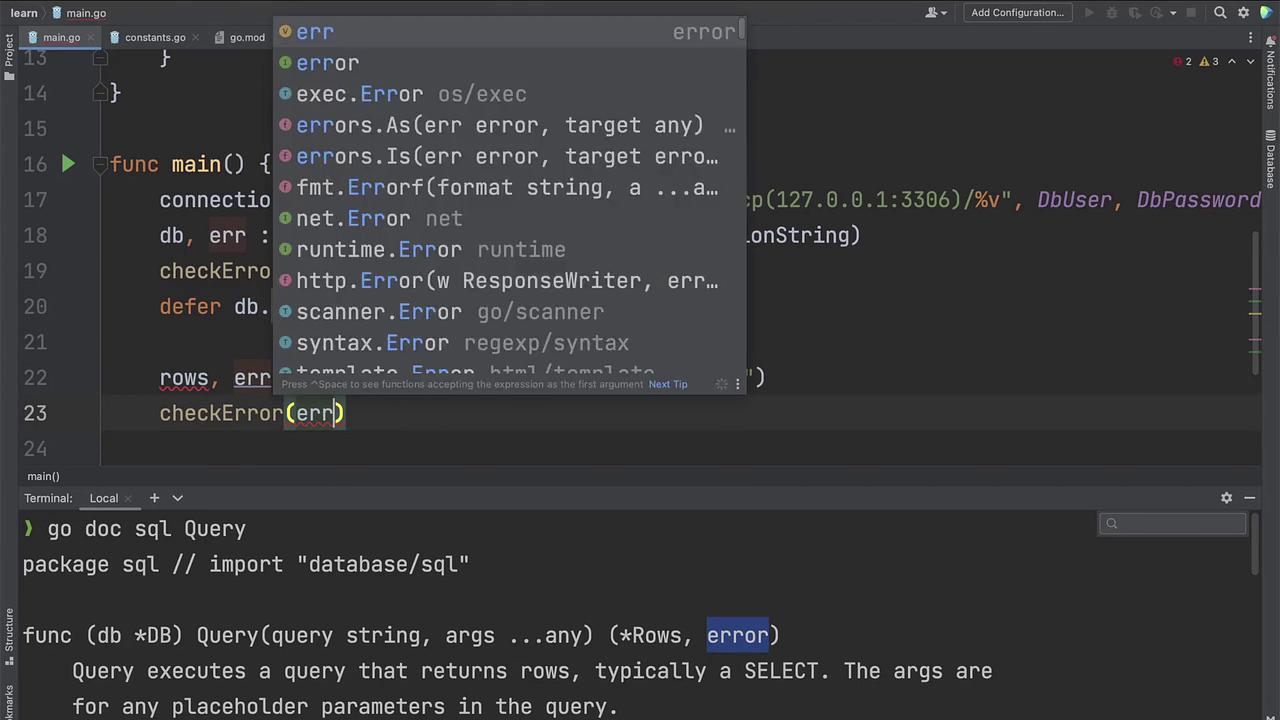
Task: Switch to the go.mod editor tab
Action: [247, 38]
